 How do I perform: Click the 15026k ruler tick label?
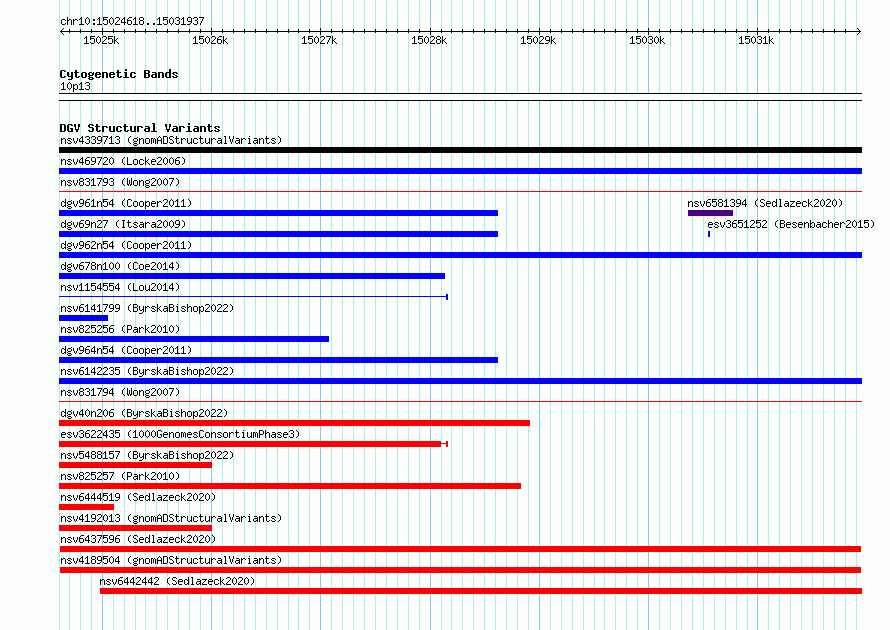coord(210,40)
